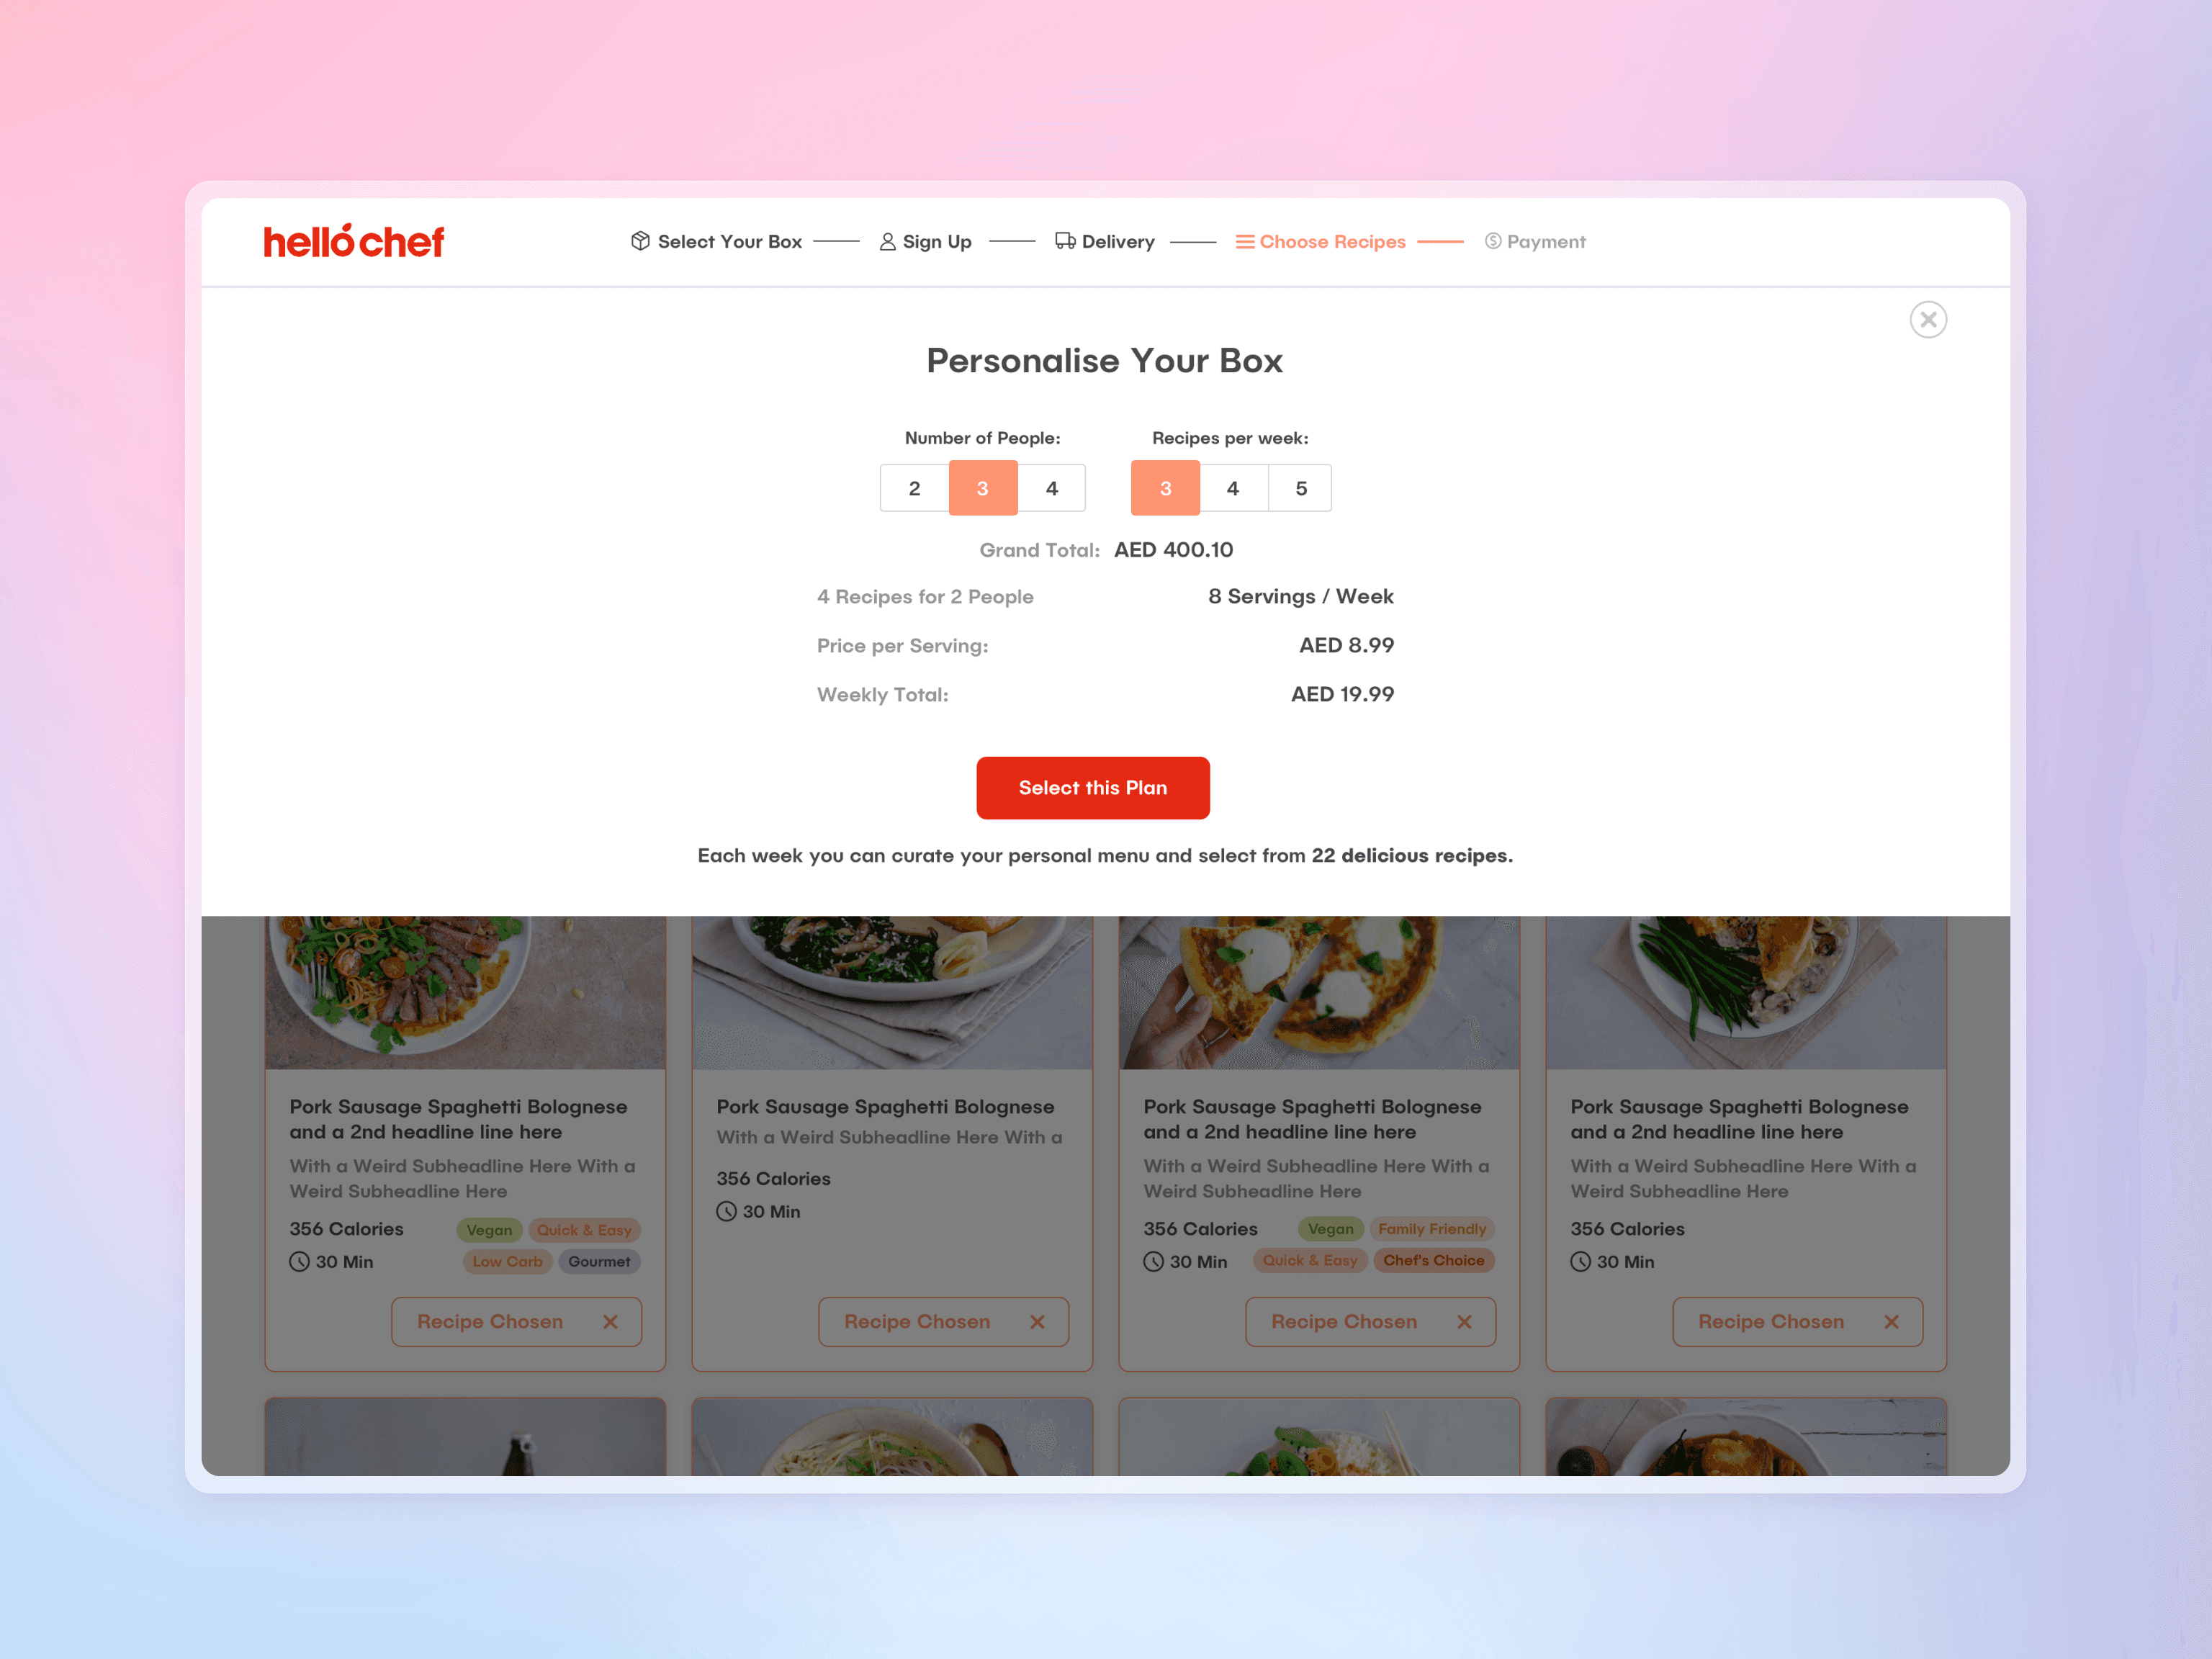
Task: Click the second card's Recipe Chosen button
Action: pos(943,1322)
